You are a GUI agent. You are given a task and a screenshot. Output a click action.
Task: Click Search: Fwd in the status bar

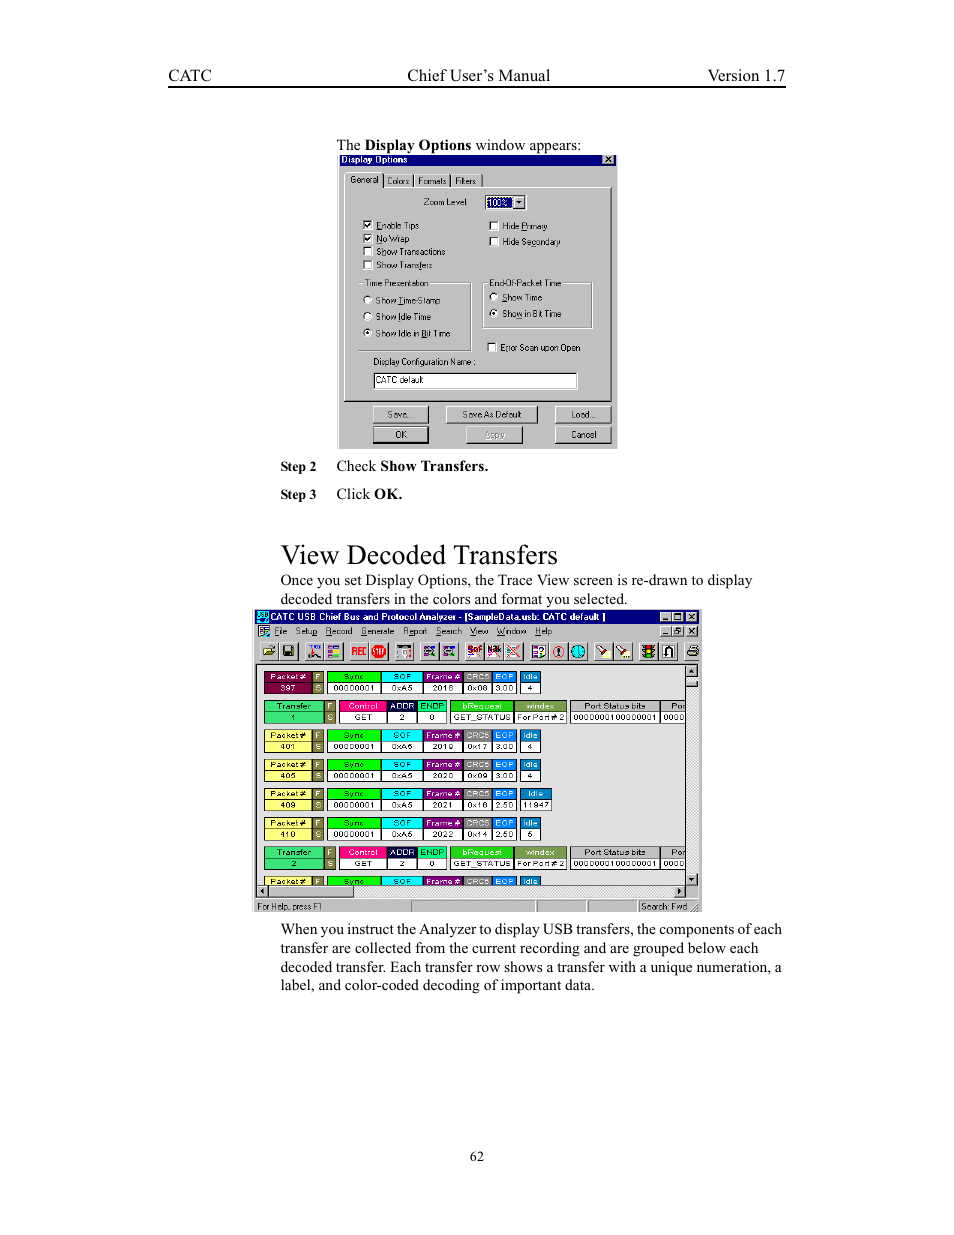click(664, 906)
